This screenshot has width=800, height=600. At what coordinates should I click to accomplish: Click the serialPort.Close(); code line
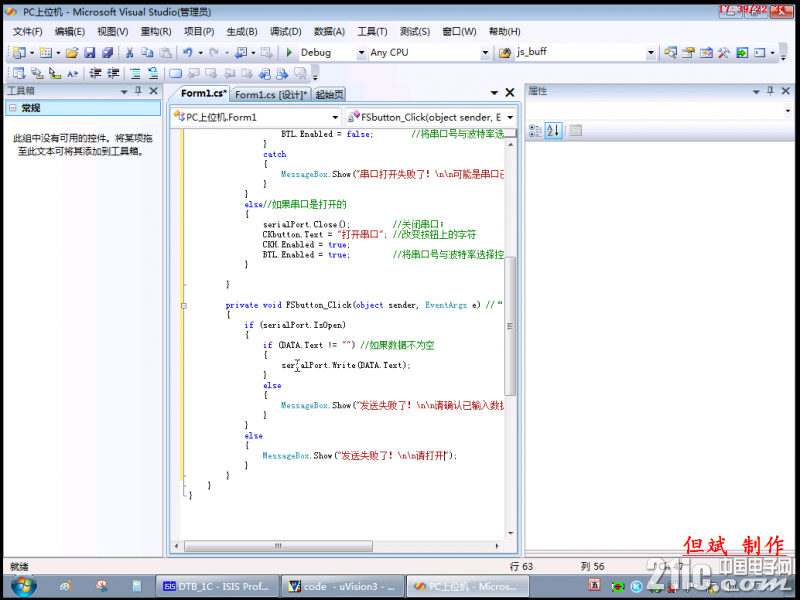click(307, 224)
